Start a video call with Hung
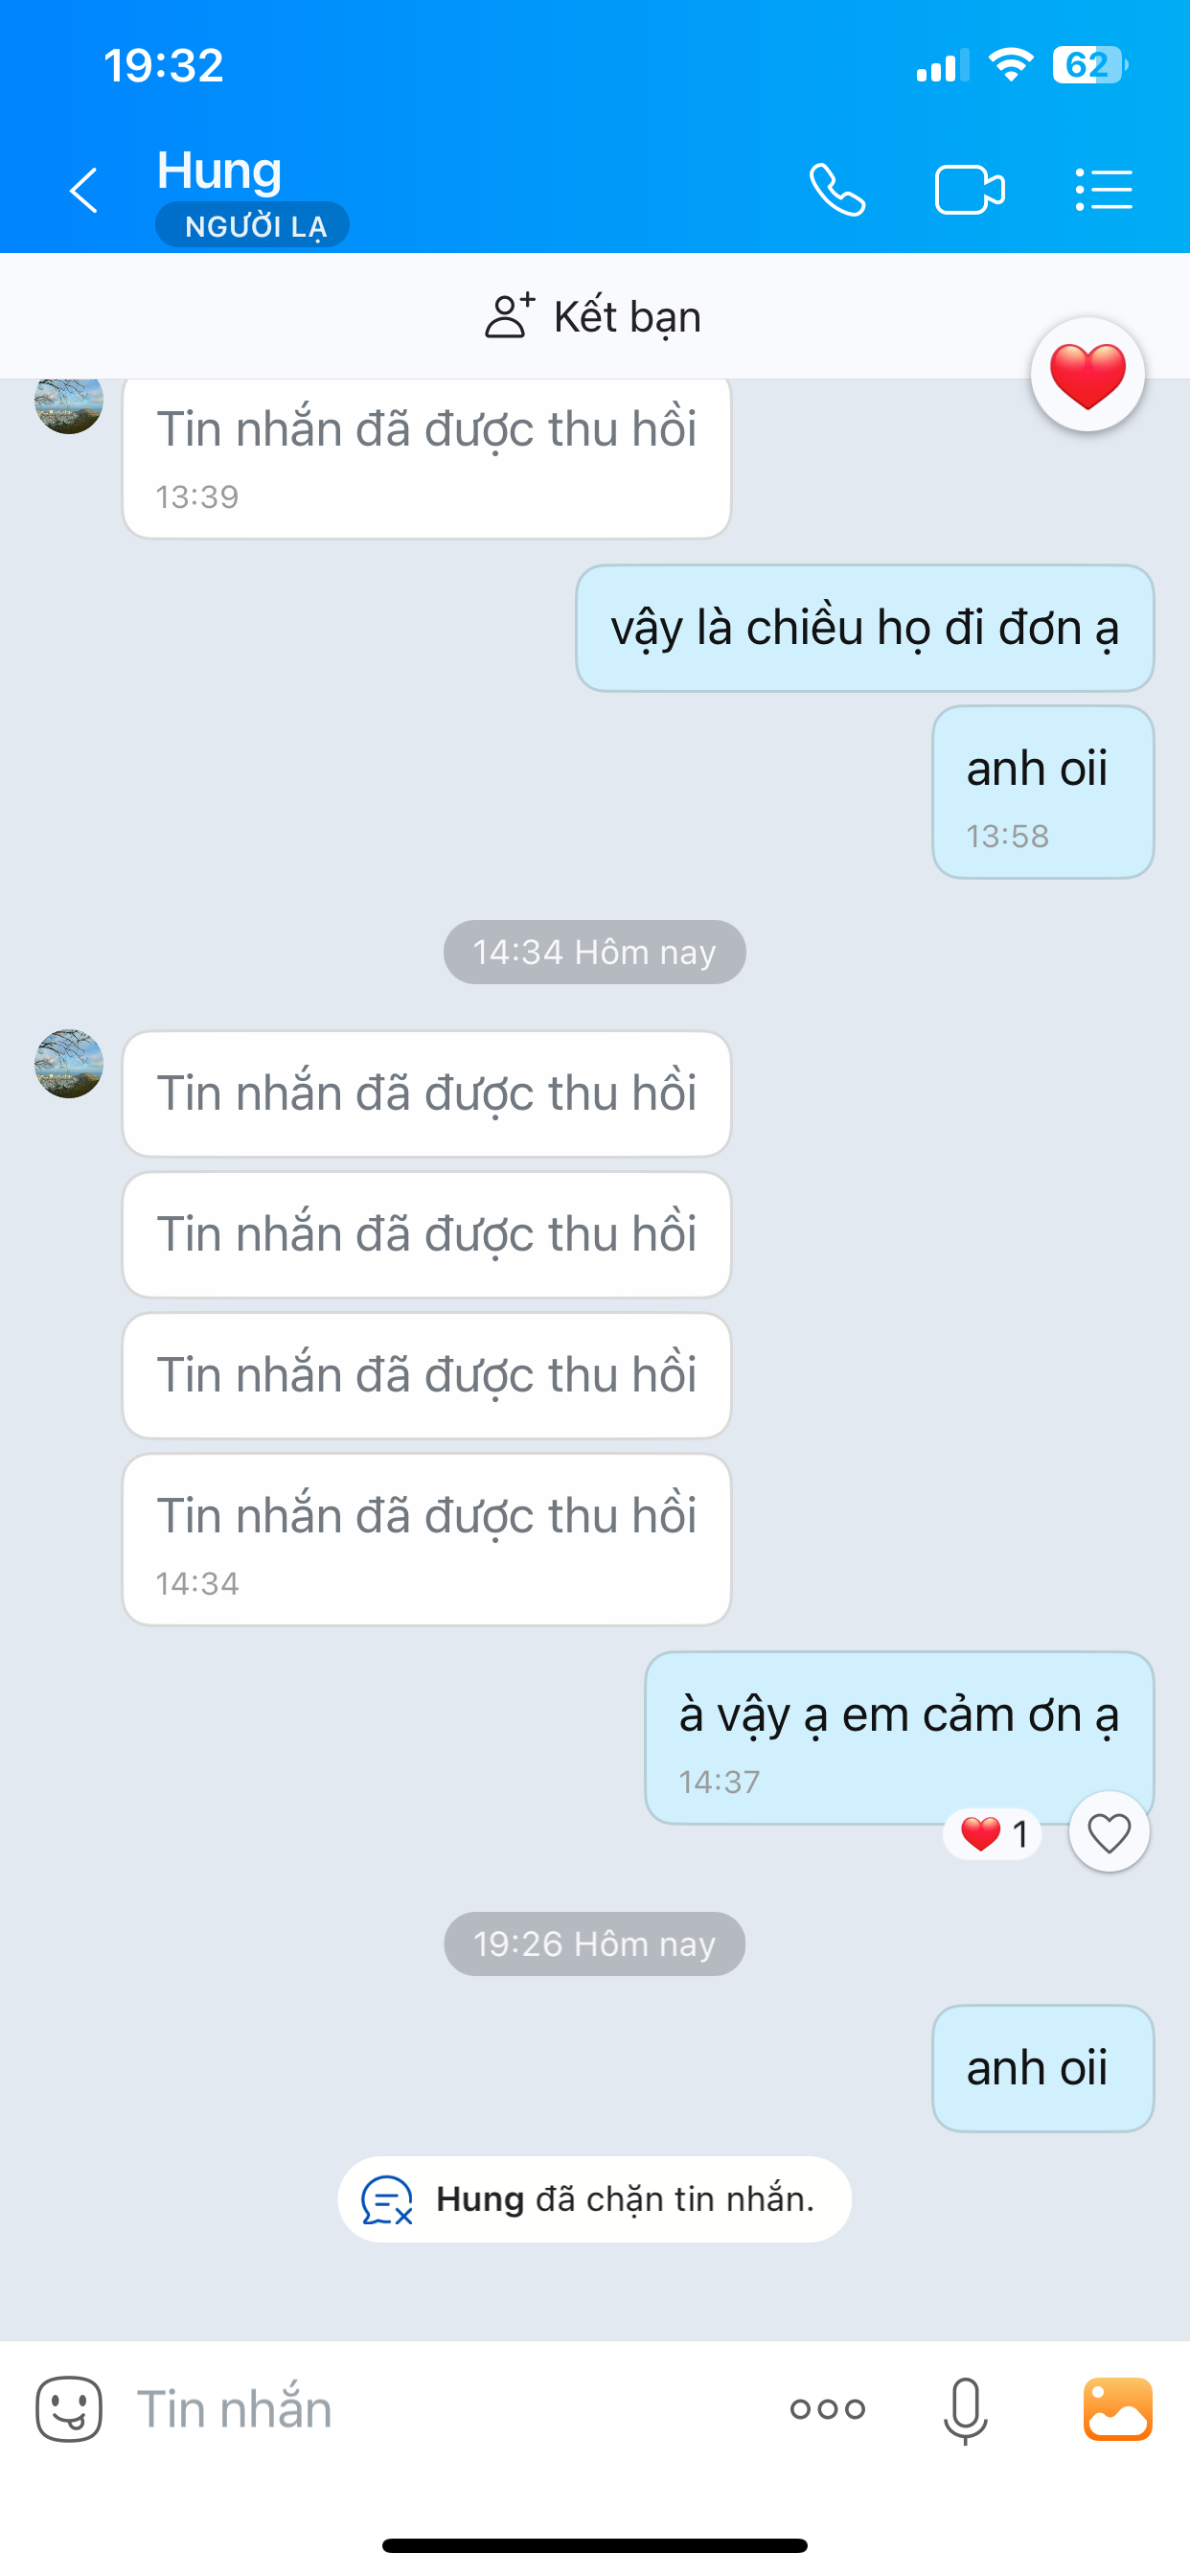This screenshot has height=2576, width=1190. [970, 190]
